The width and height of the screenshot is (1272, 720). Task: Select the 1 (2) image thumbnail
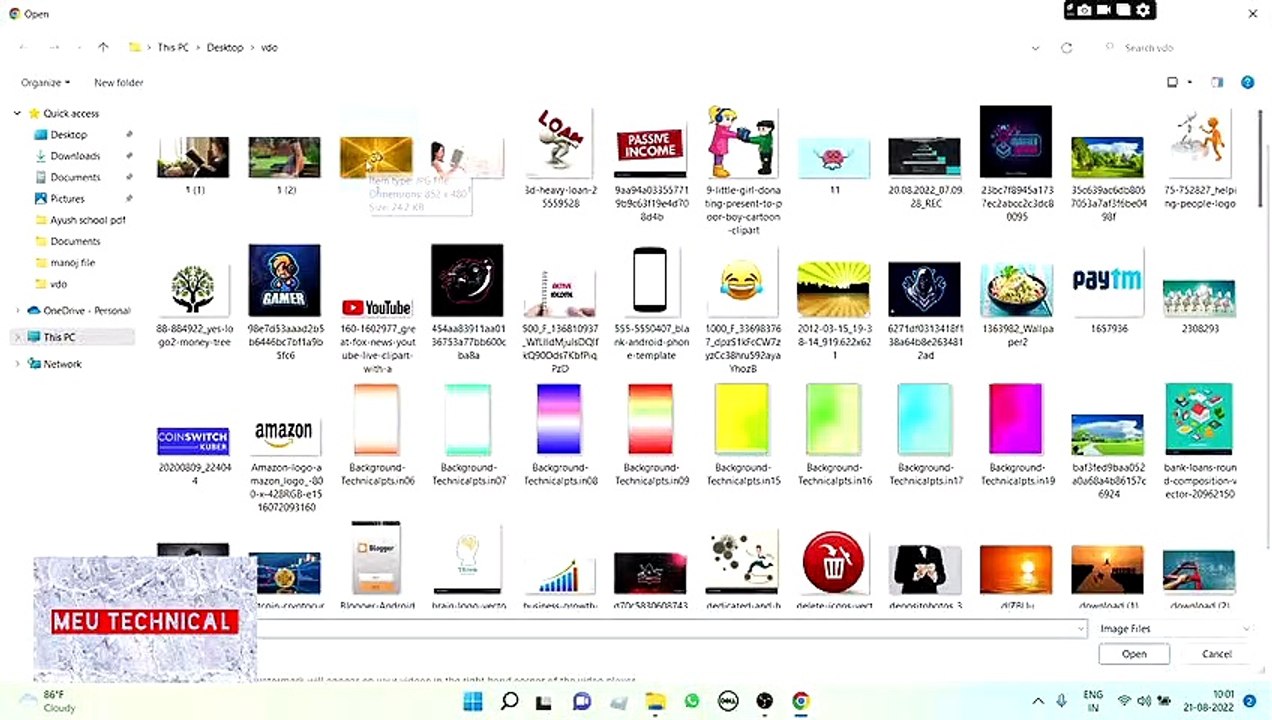point(285,158)
